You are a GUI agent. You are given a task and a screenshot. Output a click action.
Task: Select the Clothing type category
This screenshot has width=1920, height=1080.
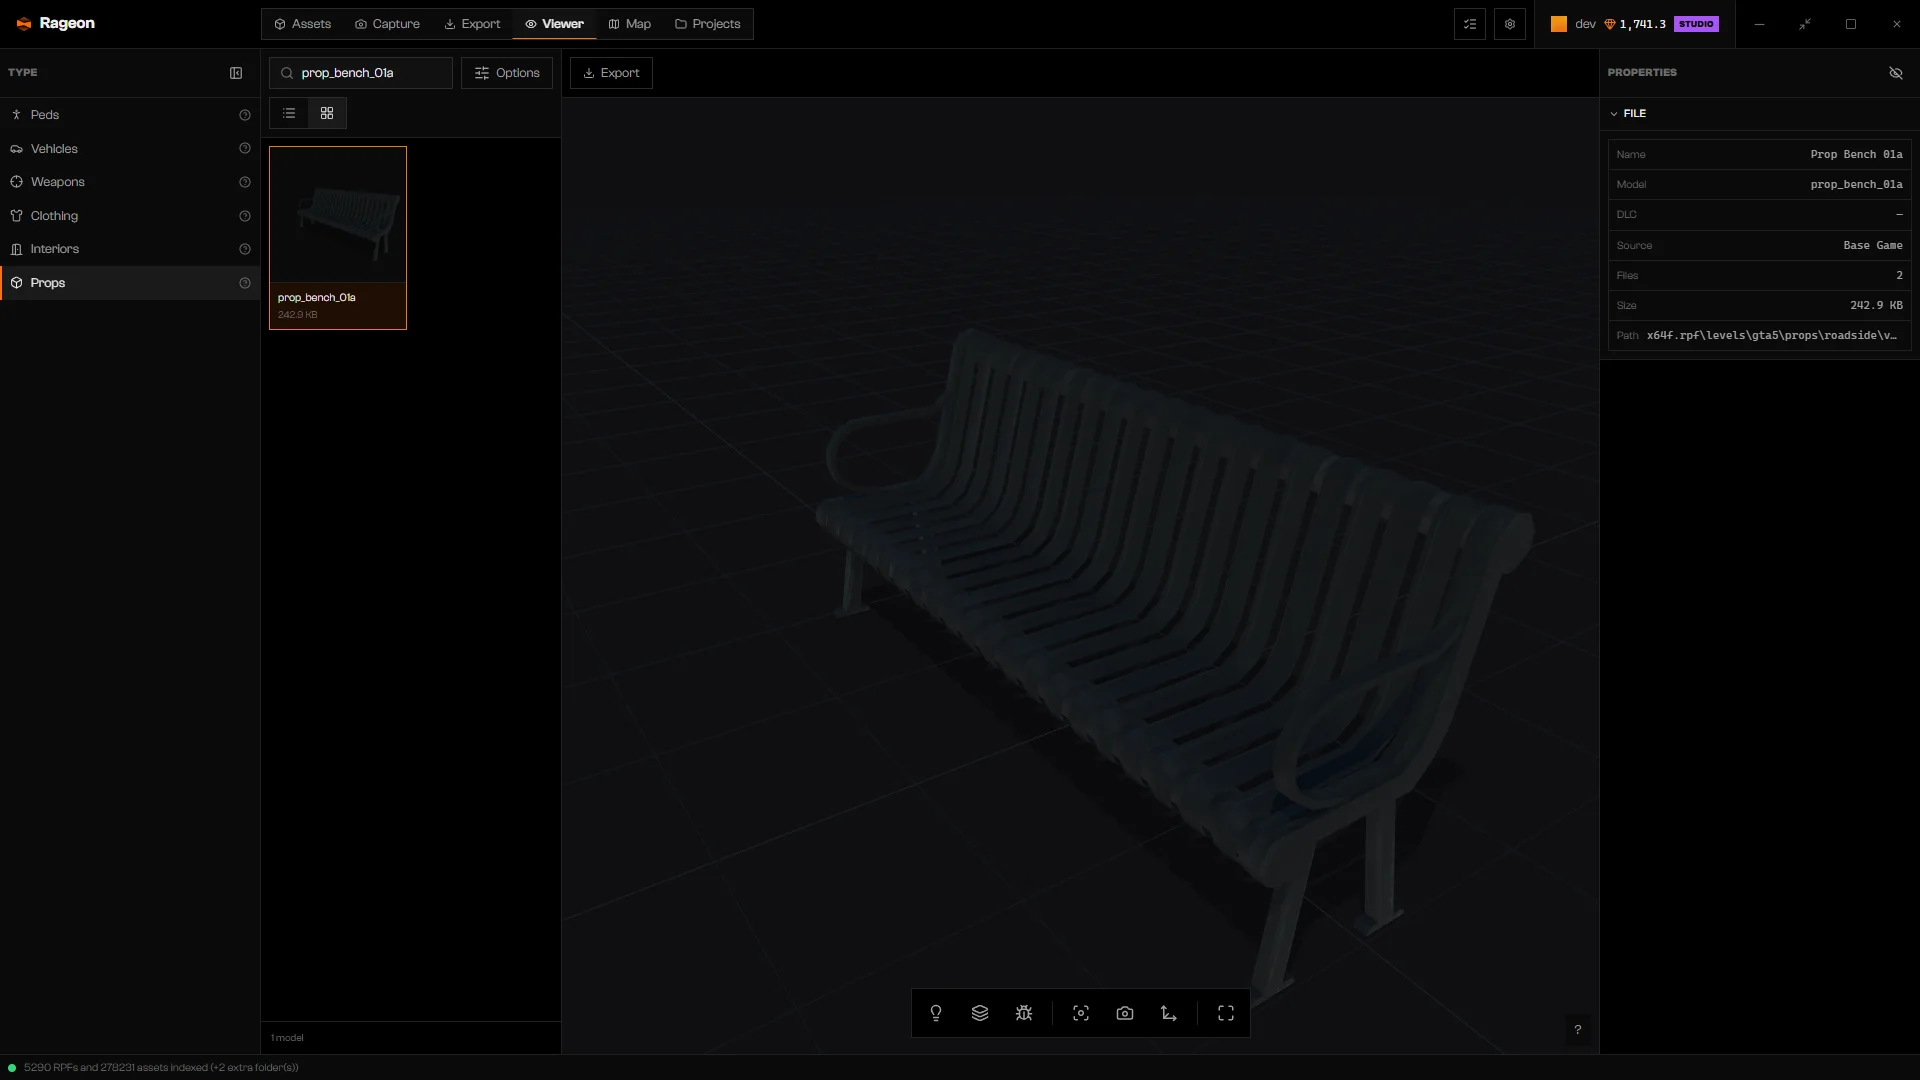(x=130, y=216)
